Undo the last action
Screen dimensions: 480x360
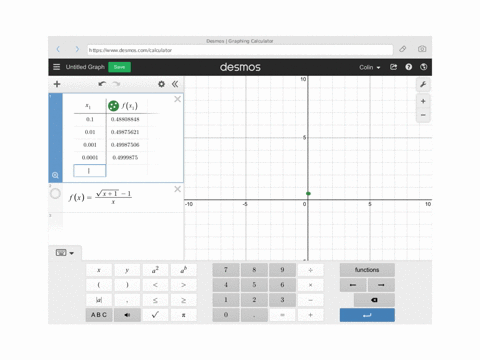[102, 84]
